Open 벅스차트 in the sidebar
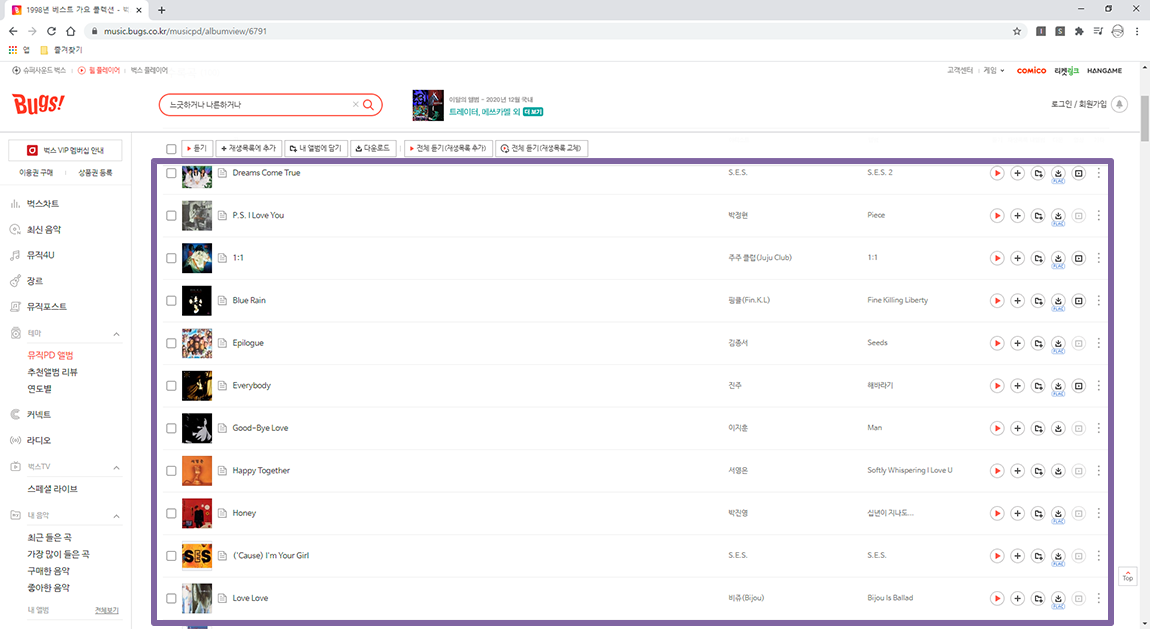1150x629 pixels. 43,204
